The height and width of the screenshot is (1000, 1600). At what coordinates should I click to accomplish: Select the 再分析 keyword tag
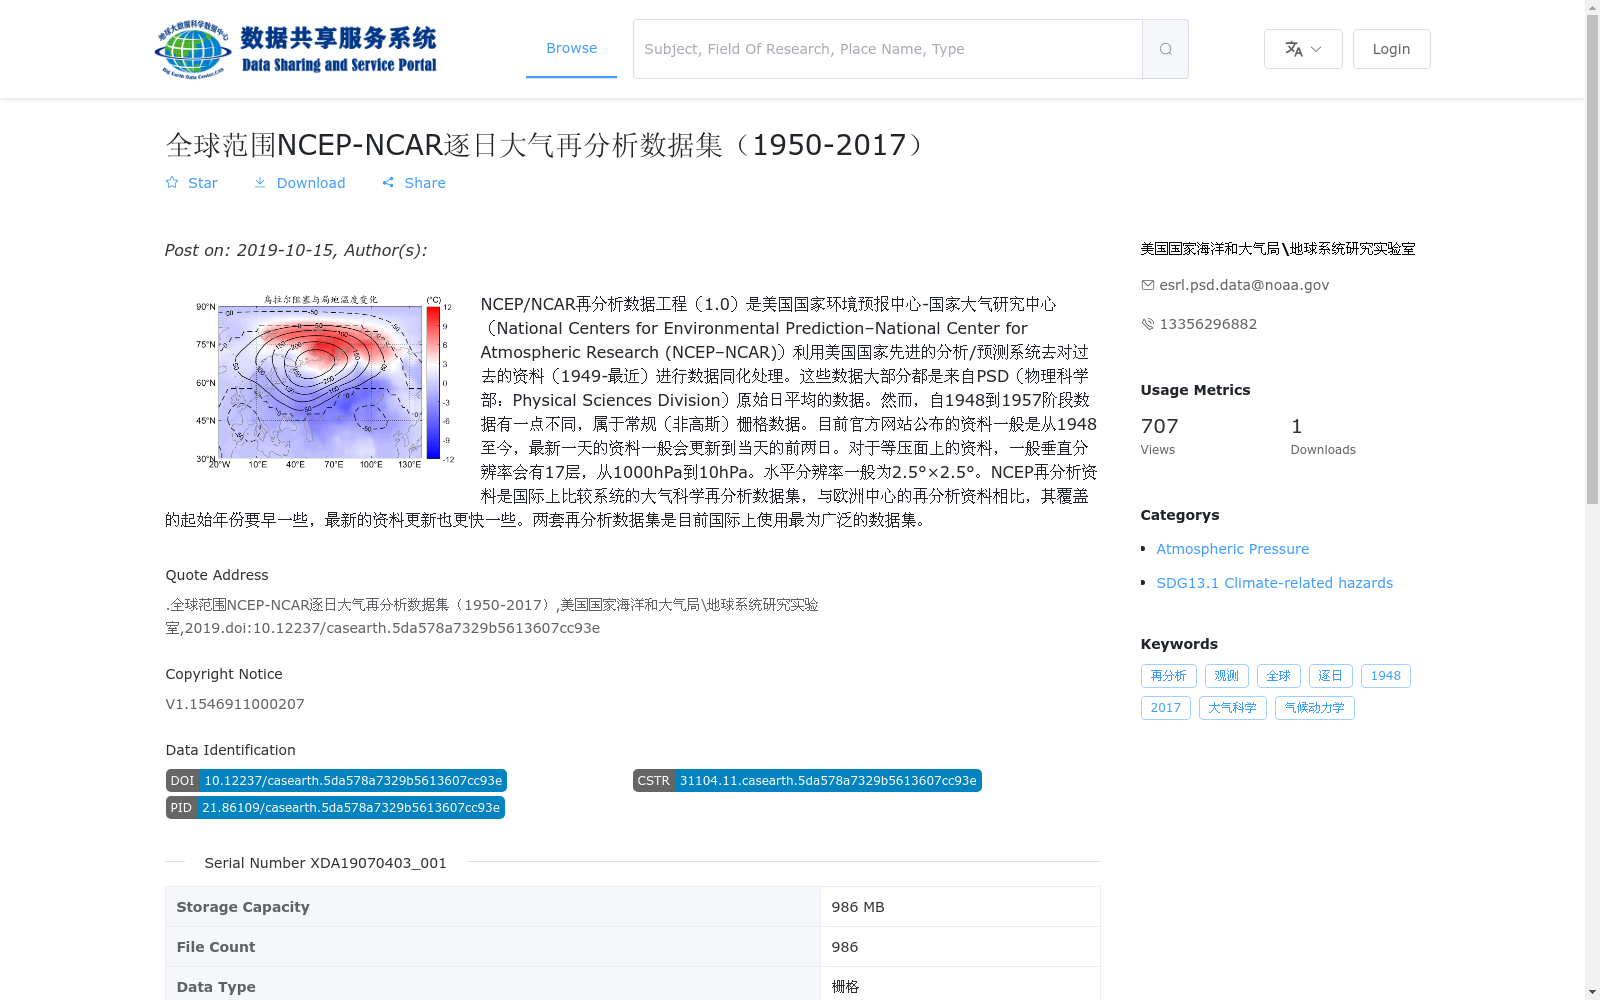click(1168, 676)
